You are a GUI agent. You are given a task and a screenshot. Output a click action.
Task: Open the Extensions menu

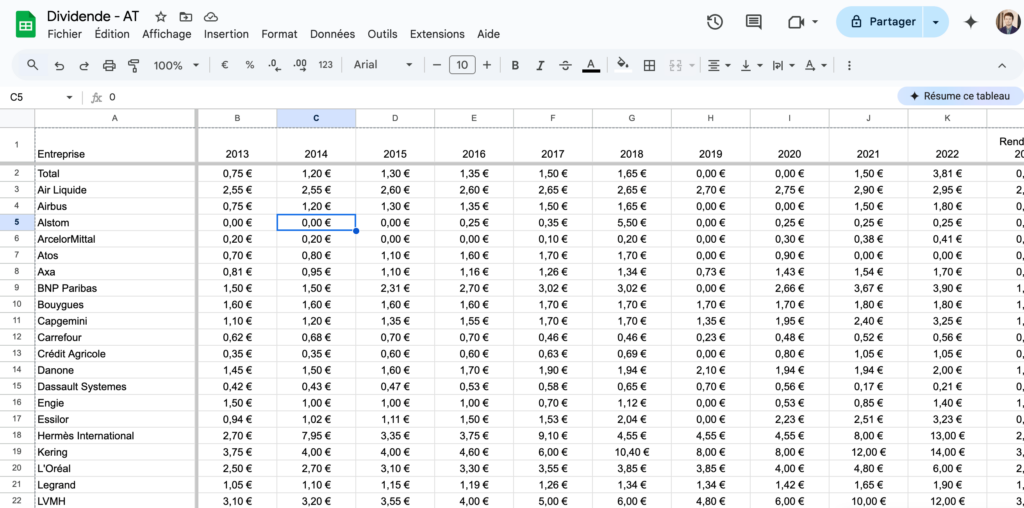(x=437, y=34)
